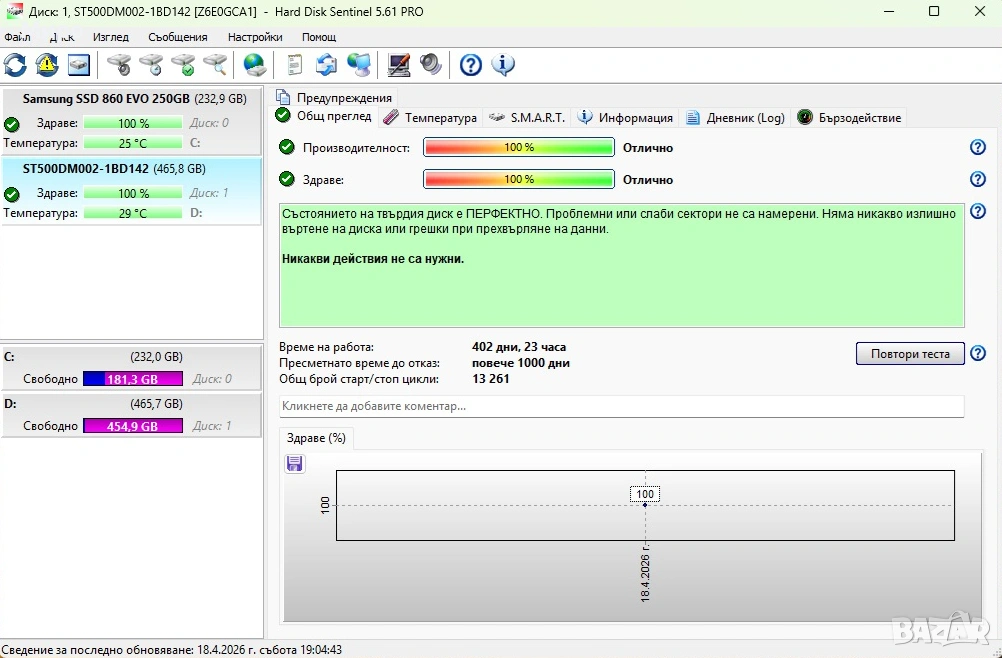Click the floppy save icon above the health graph

pyautogui.click(x=294, y=463)
